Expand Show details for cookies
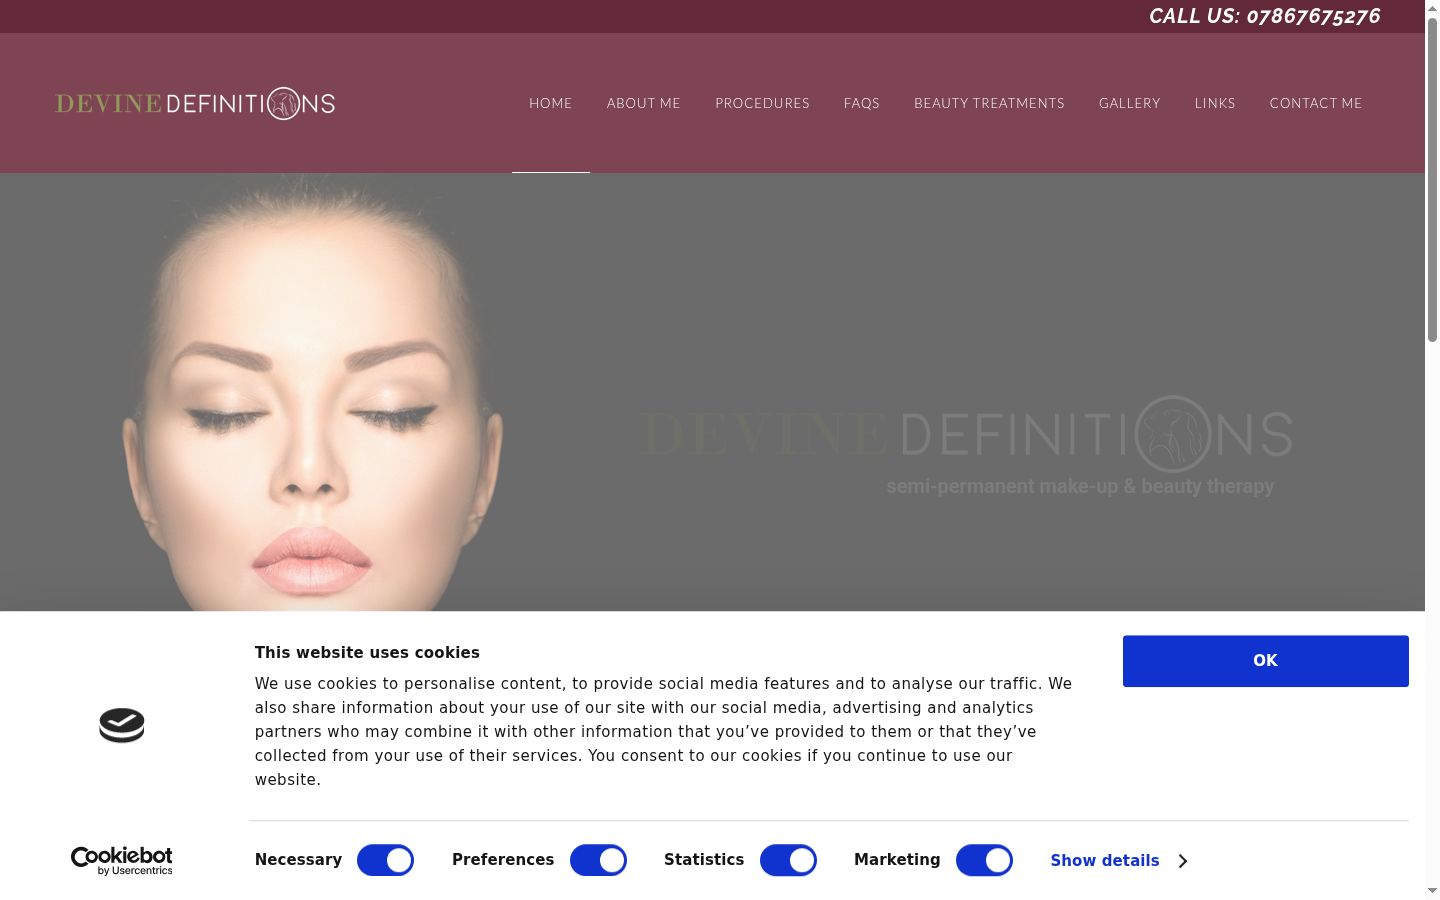The width and height of the screenshot is (1440, 900). (1105, 861)
